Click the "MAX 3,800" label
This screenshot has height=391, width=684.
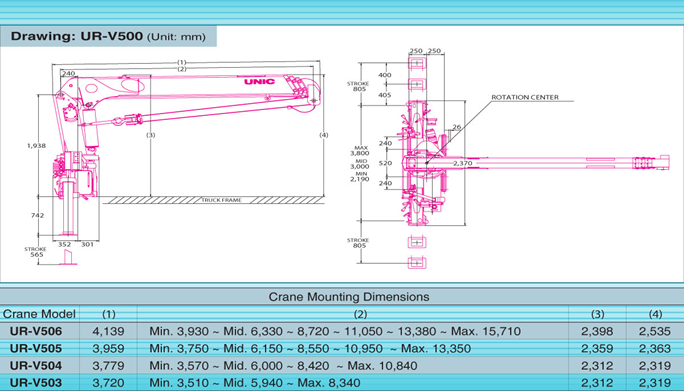coord(360,151)
